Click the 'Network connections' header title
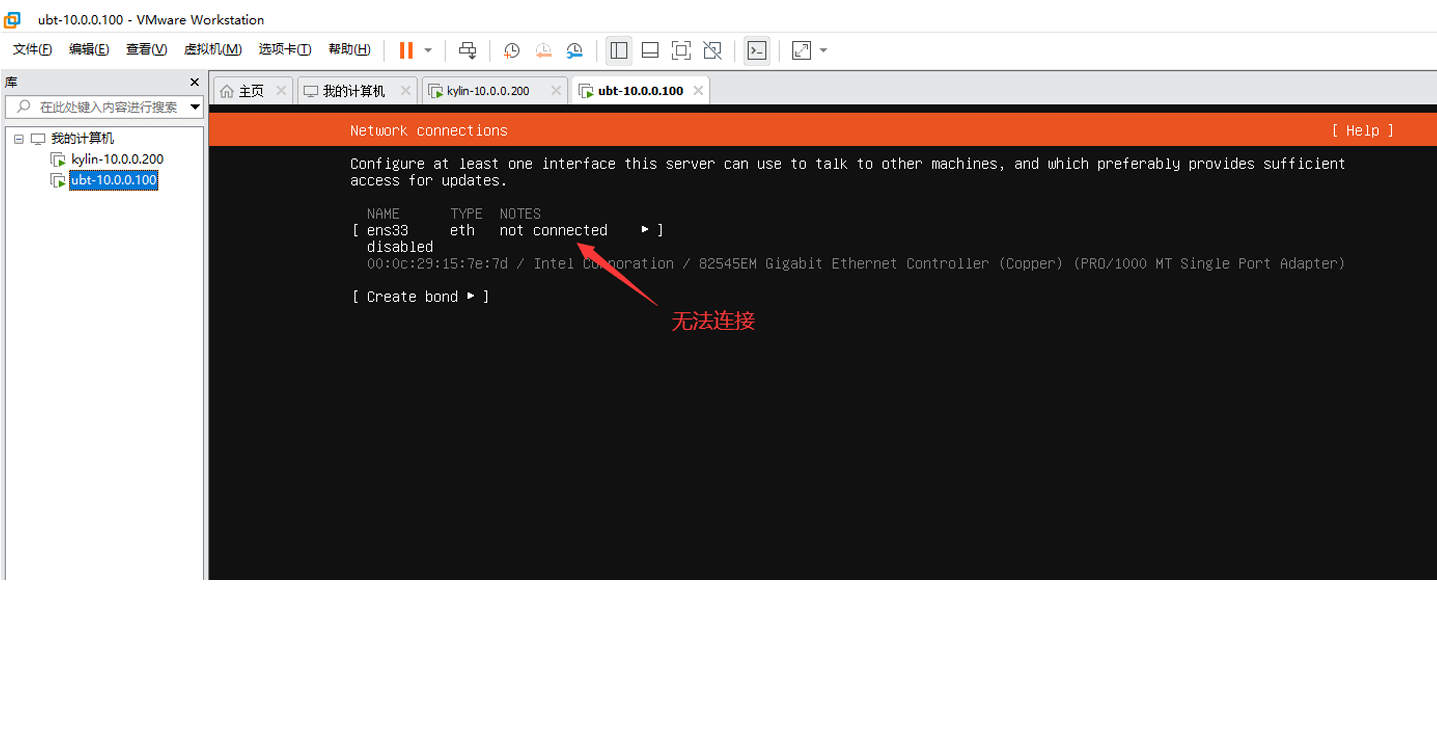Screen dimensions: 1437x741 429,131
